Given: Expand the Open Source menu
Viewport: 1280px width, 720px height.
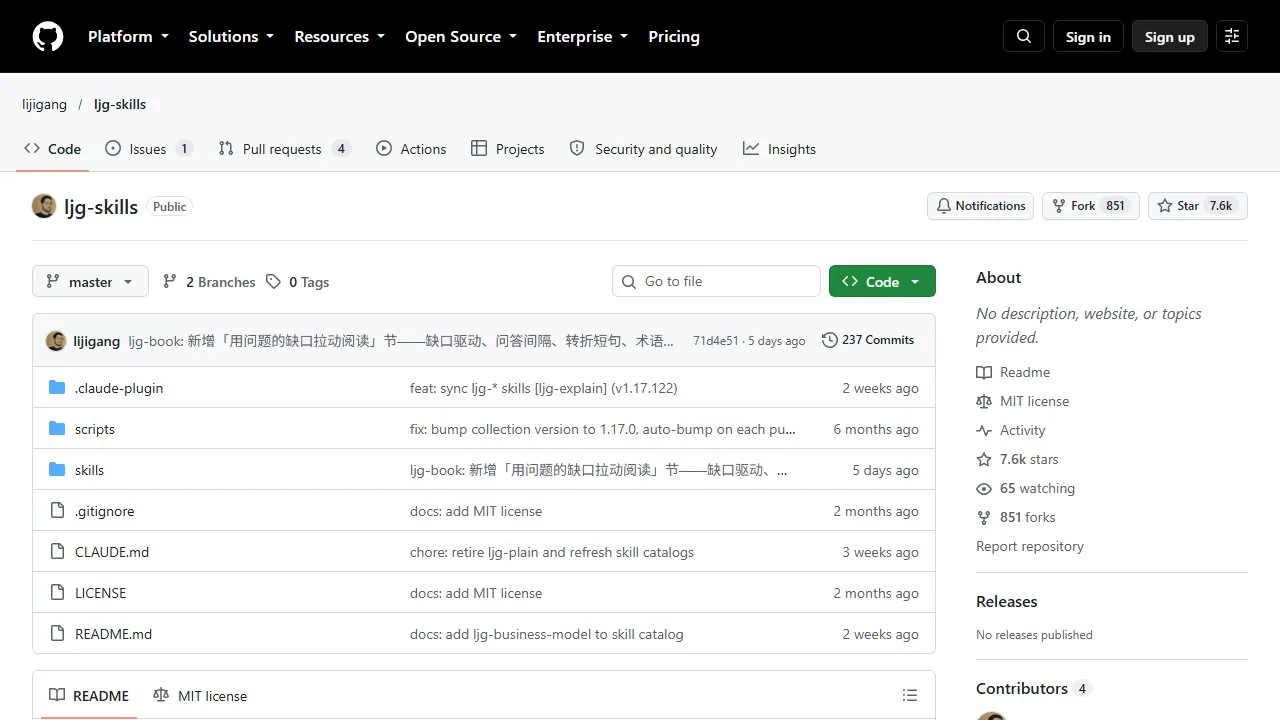Looking at the screenshot, I should tap(461, 36).
